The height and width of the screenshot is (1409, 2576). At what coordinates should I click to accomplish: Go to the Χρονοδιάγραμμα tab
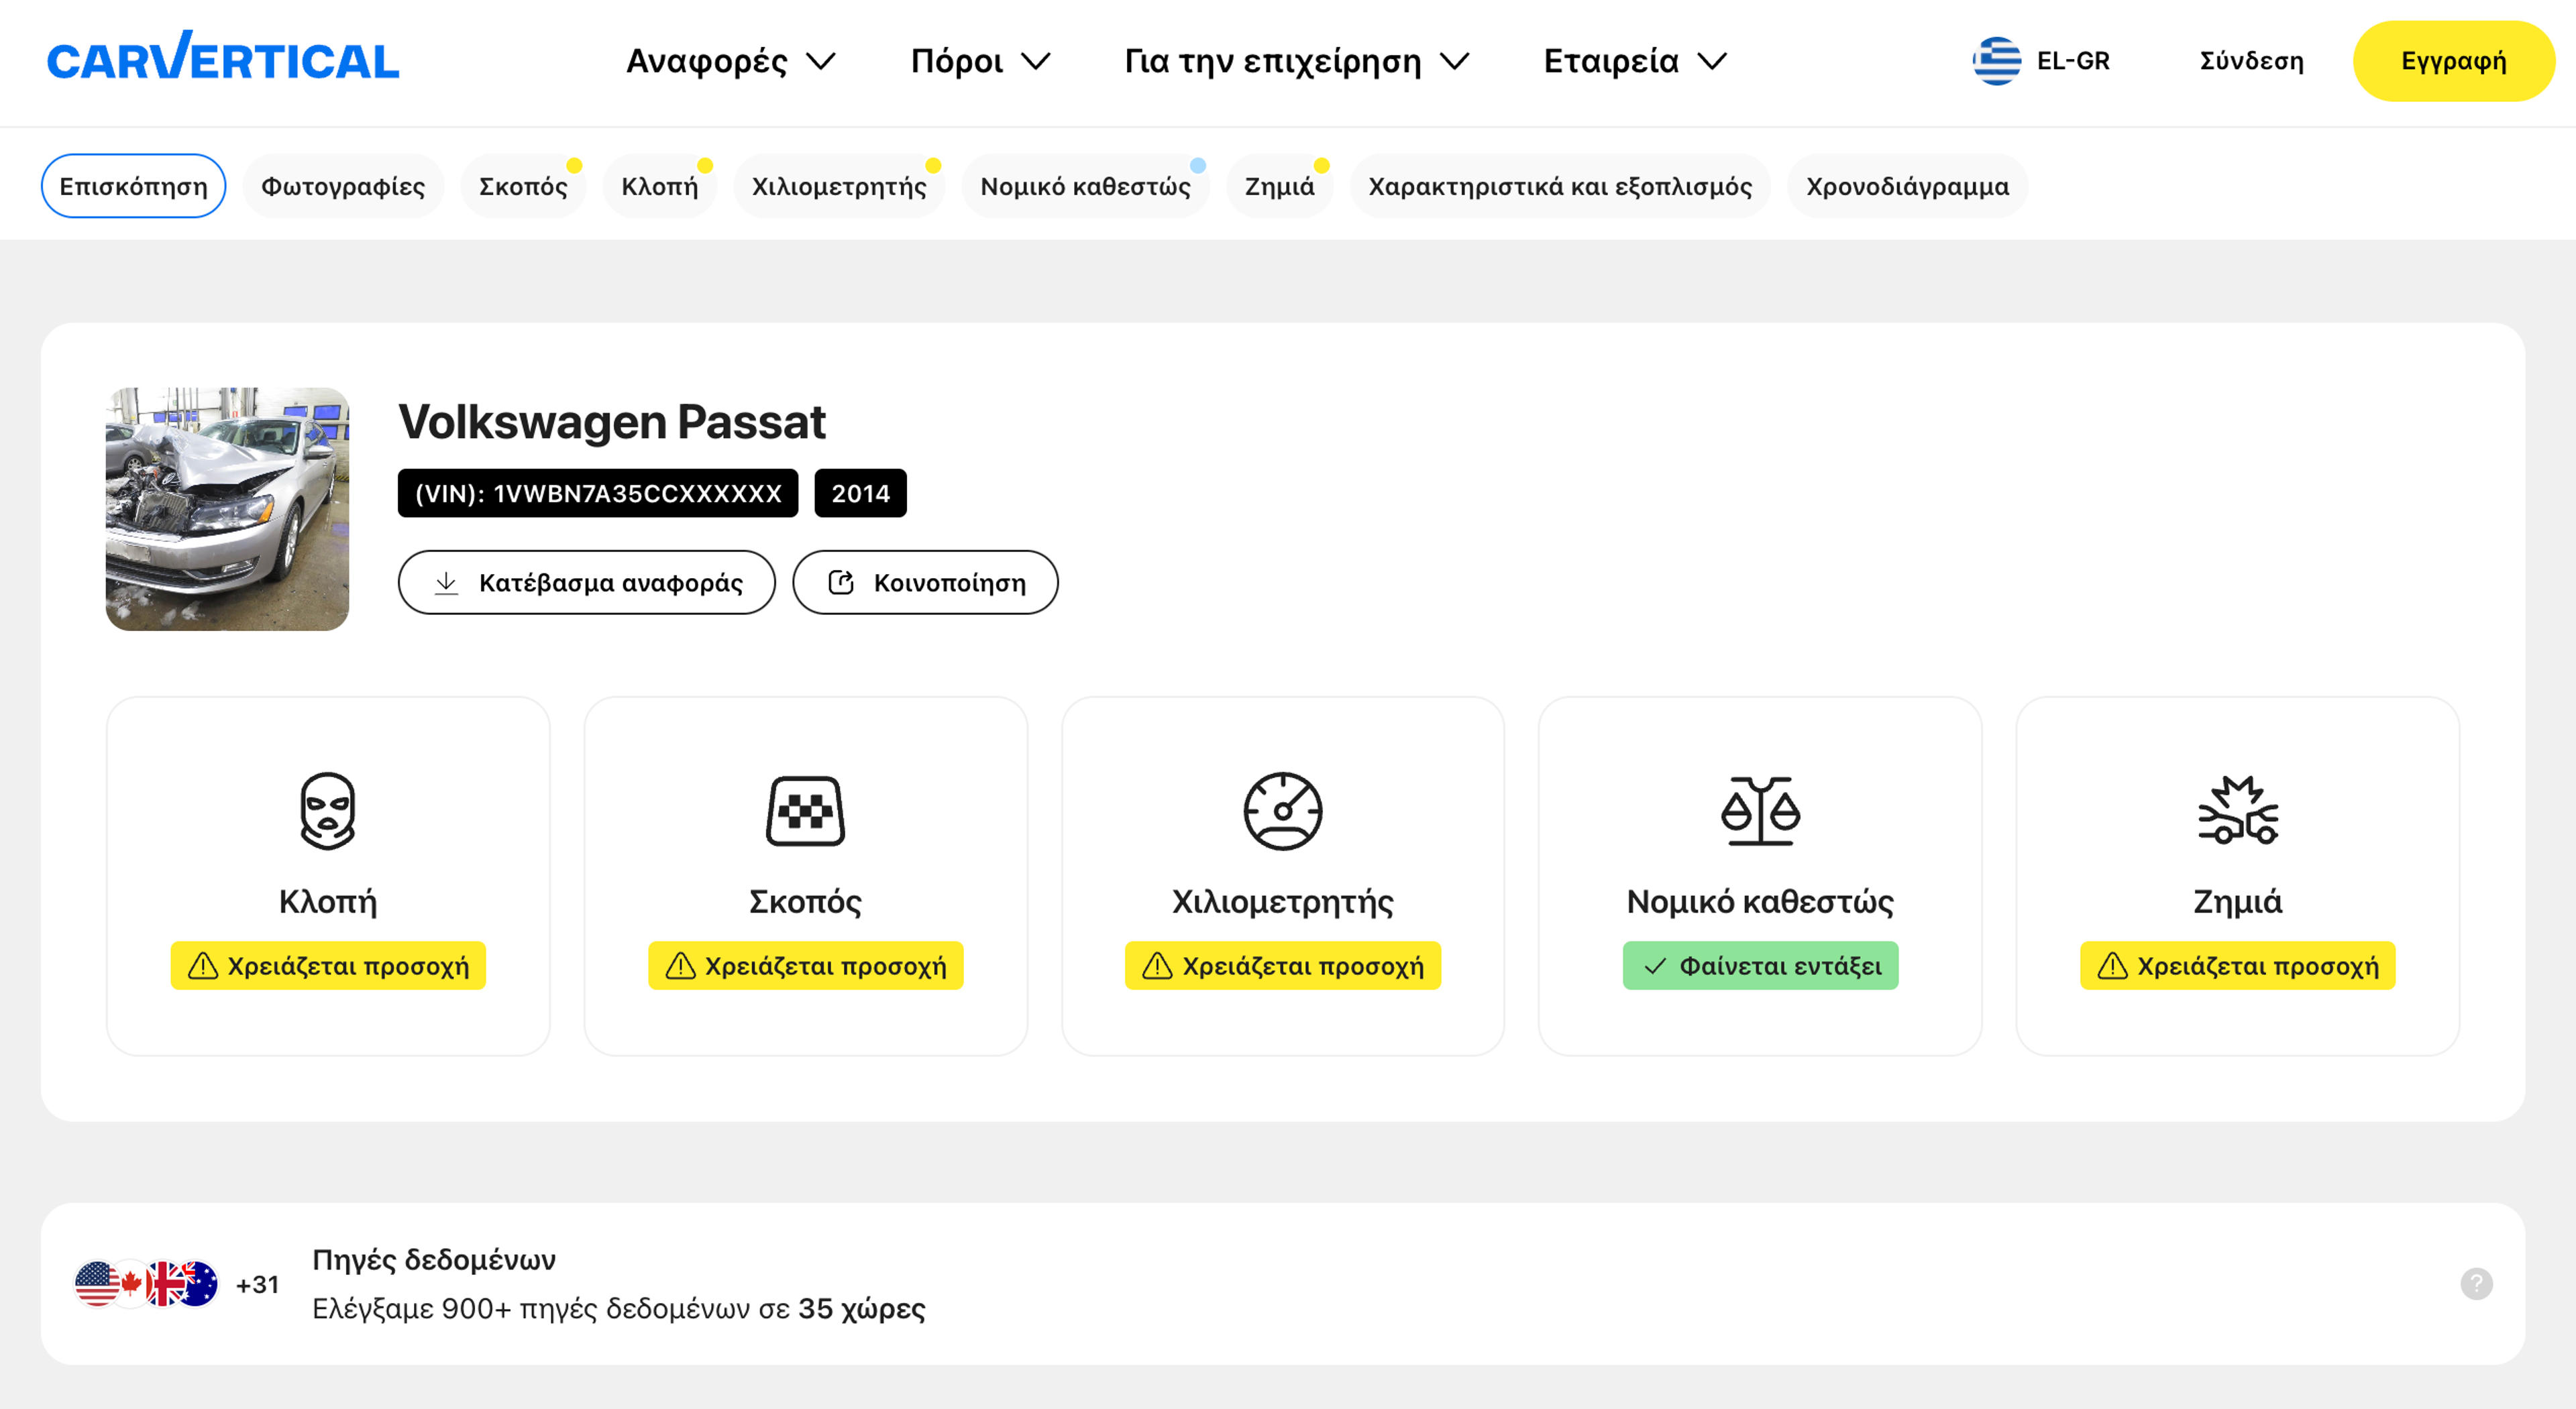(1906, 186)
